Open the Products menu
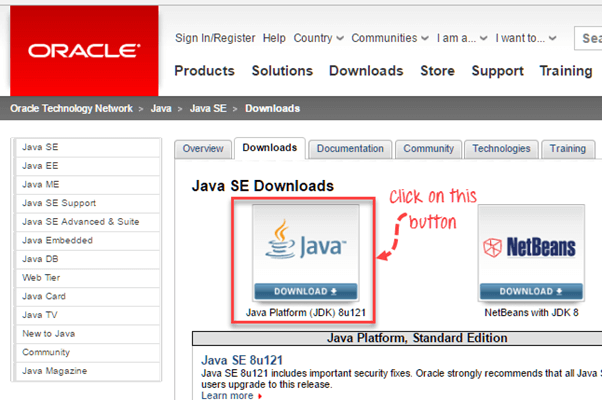602x400 pixels. pos(204,71)
